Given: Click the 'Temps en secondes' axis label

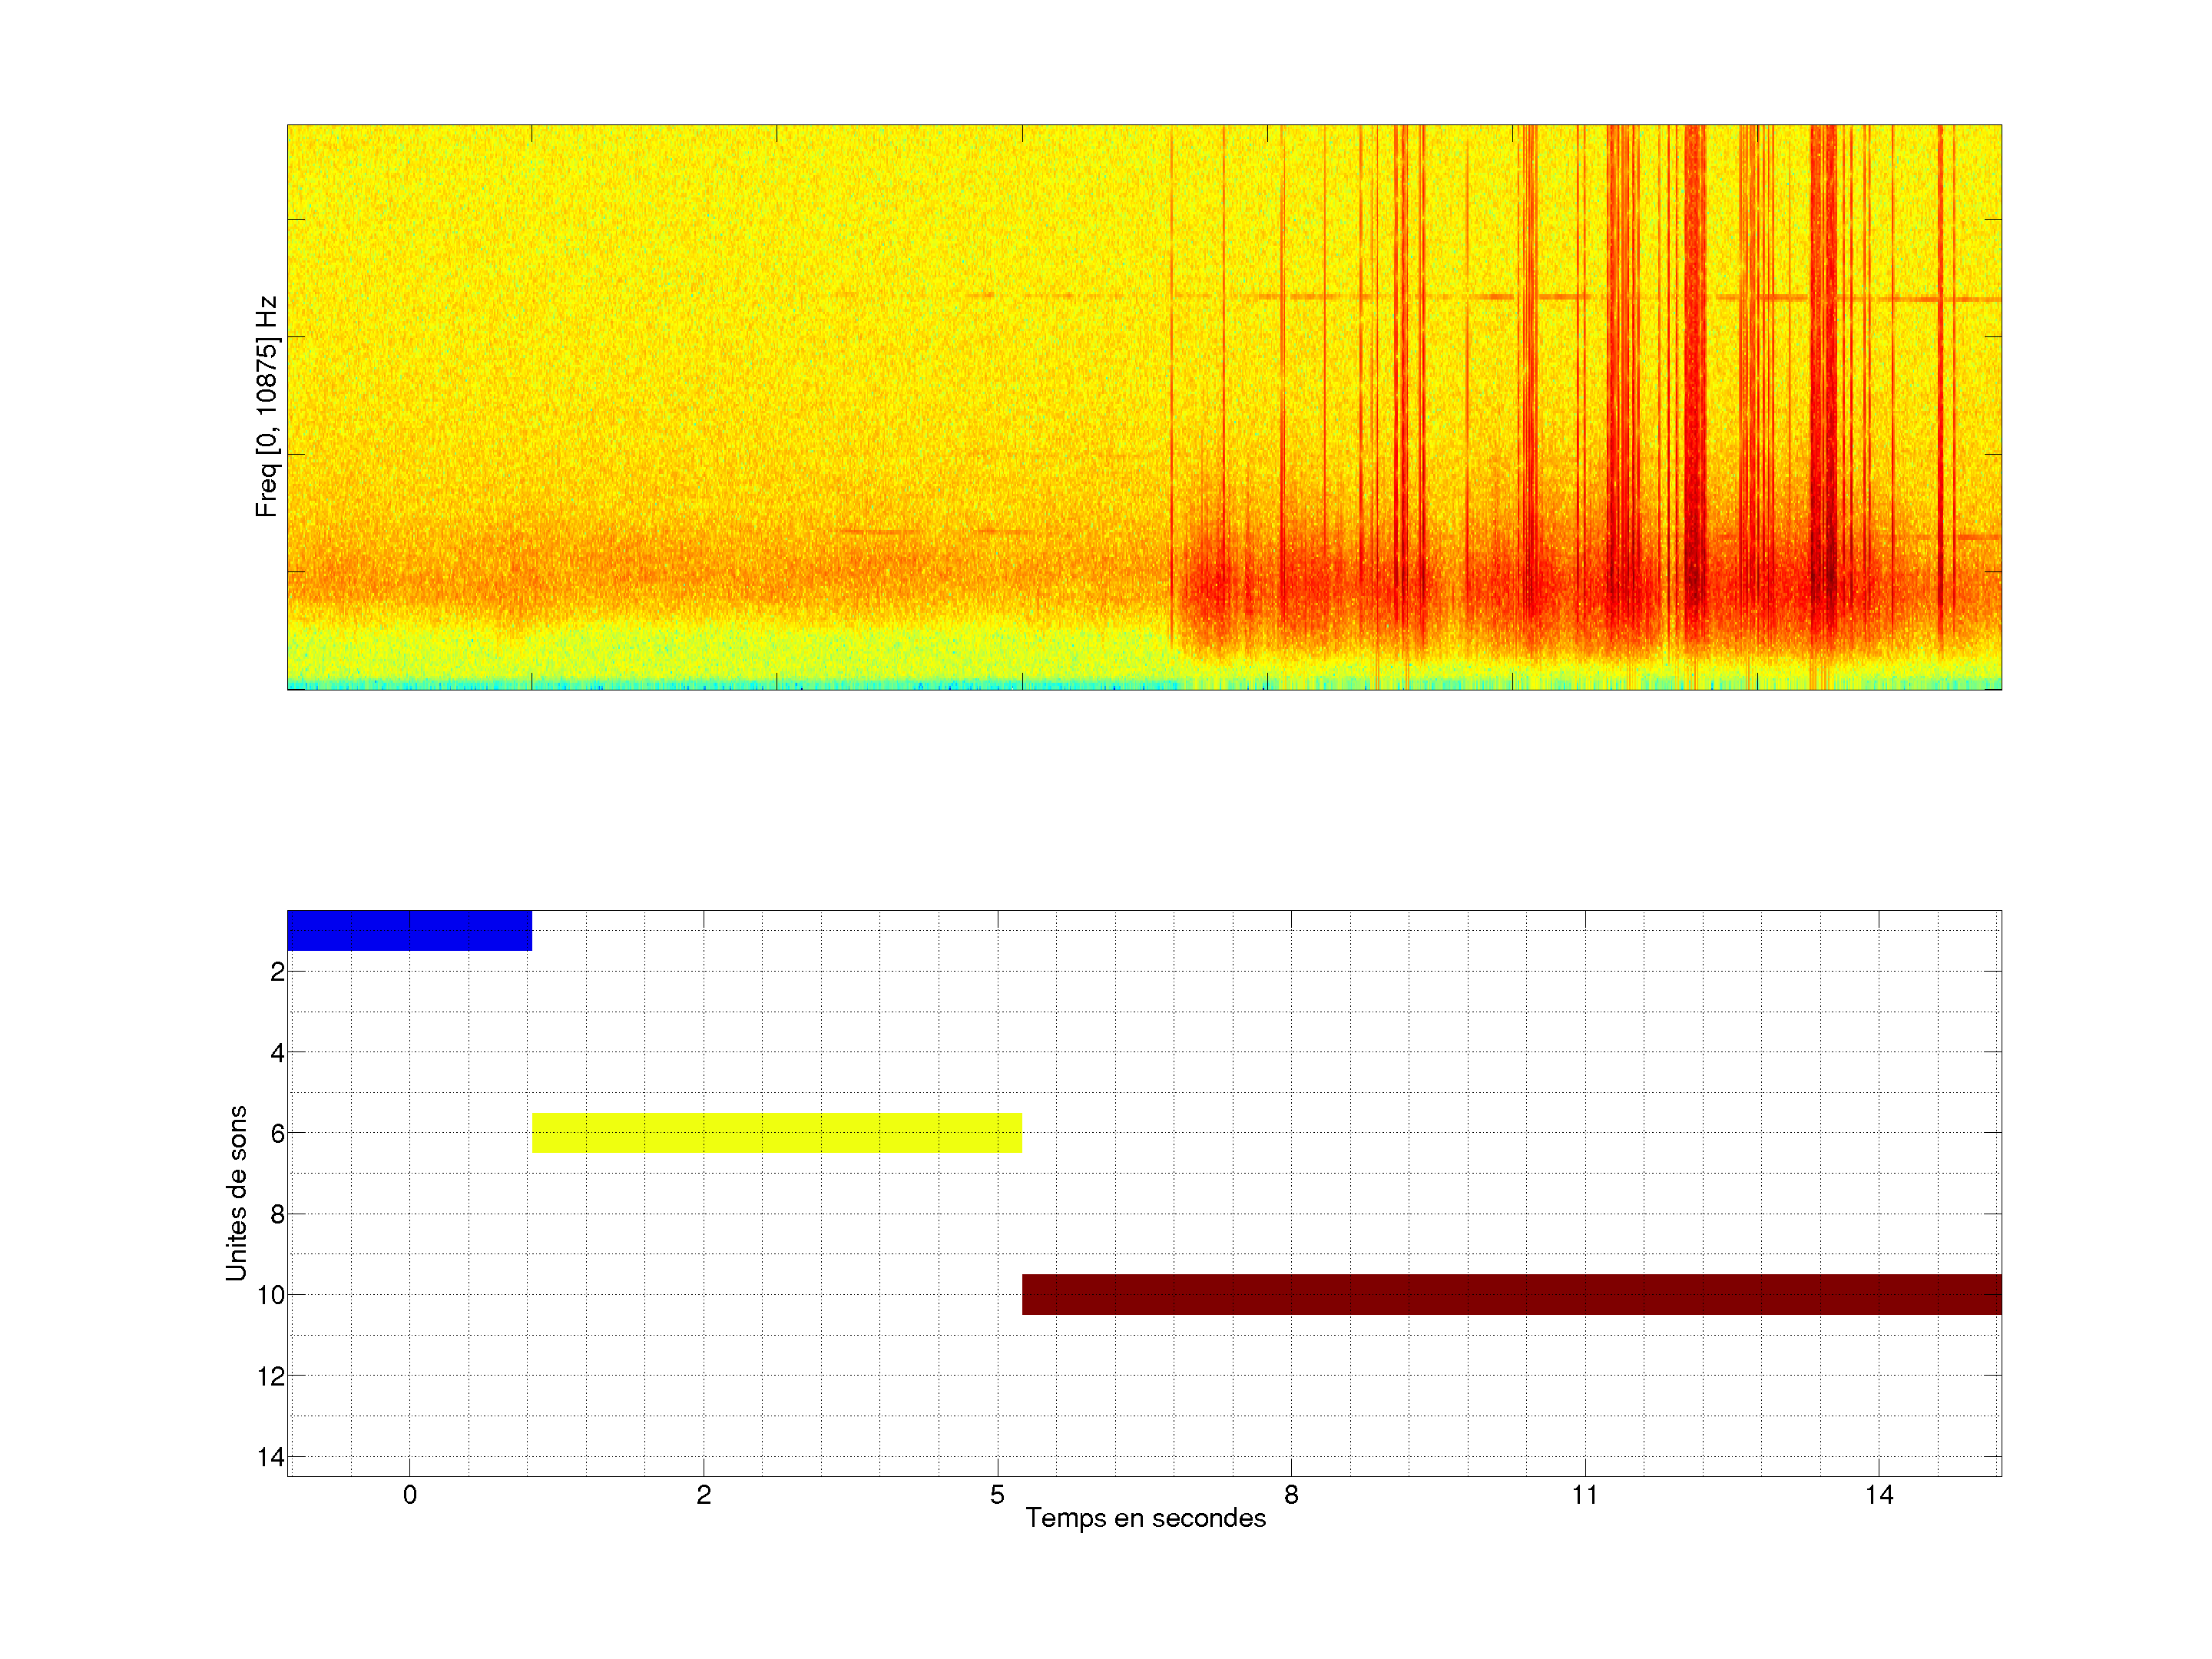Looking at the screenshot, I should coord(1145,1518).
